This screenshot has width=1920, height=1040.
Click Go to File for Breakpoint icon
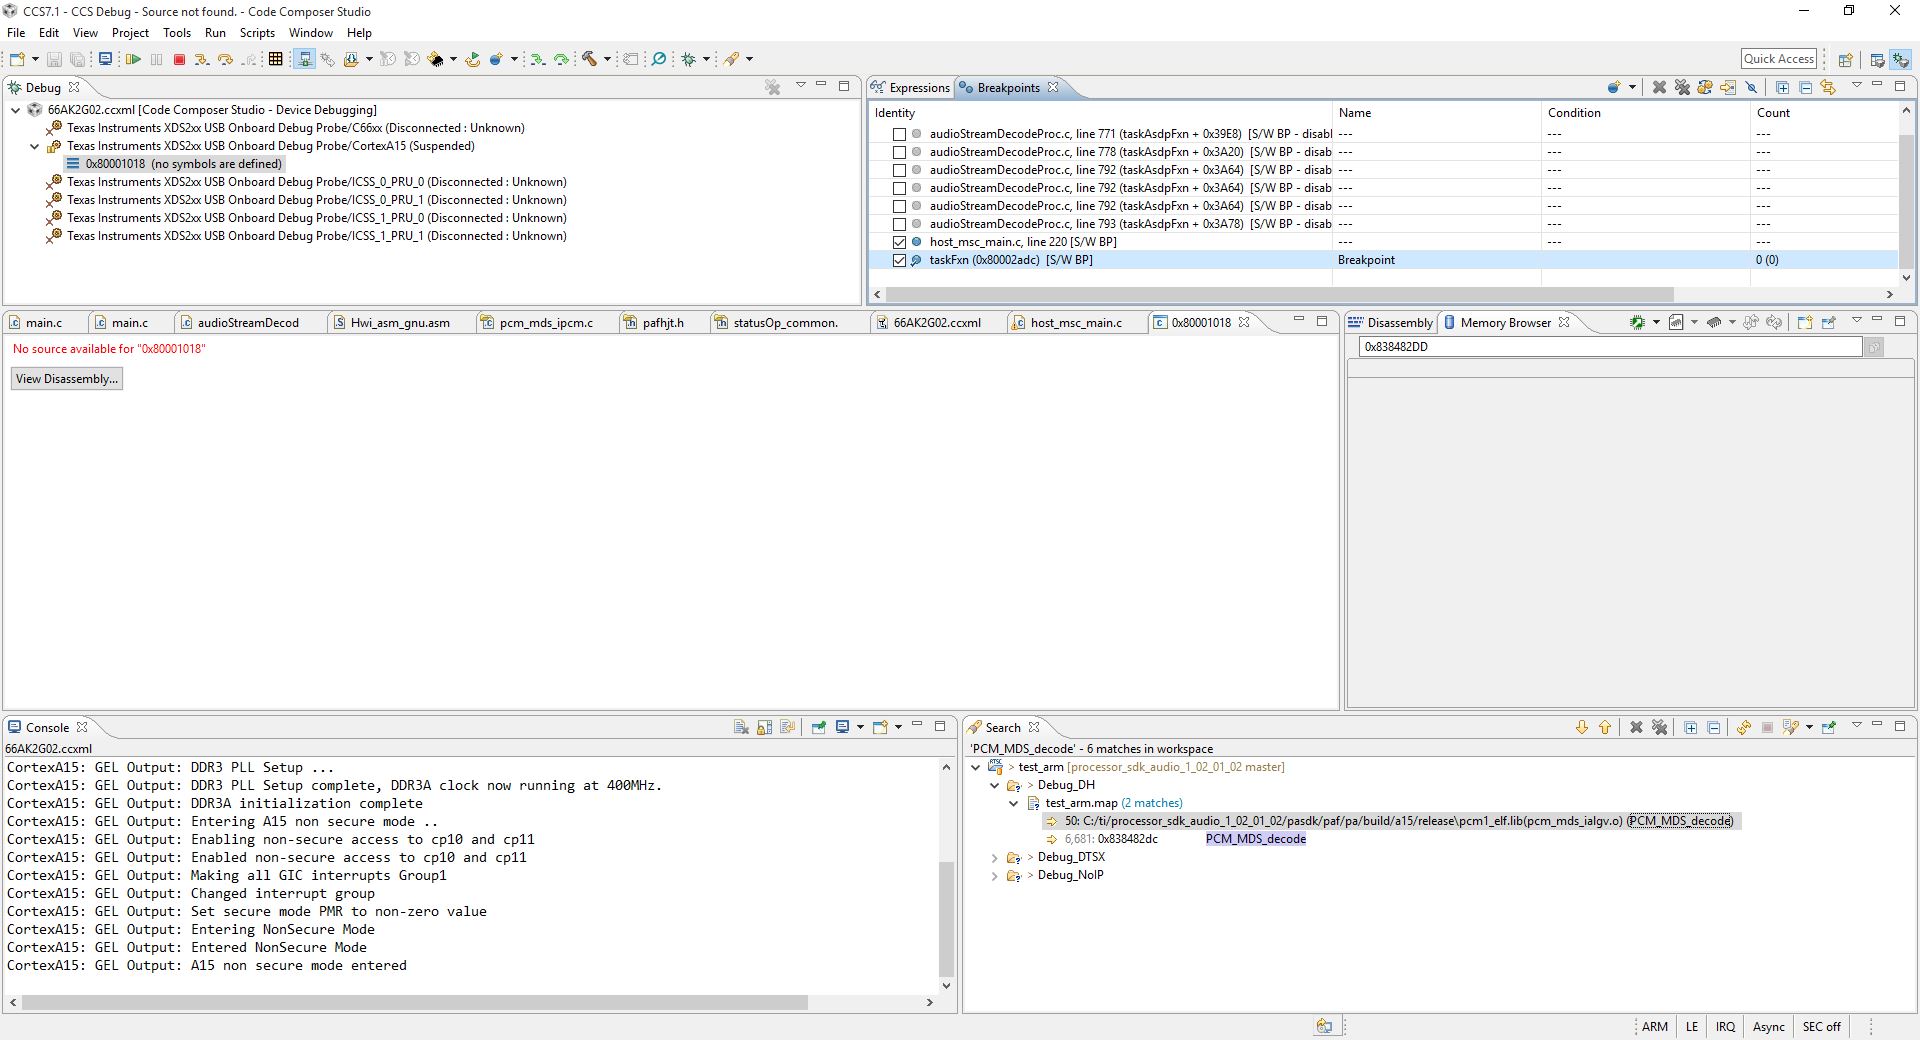coord(1728,87)
